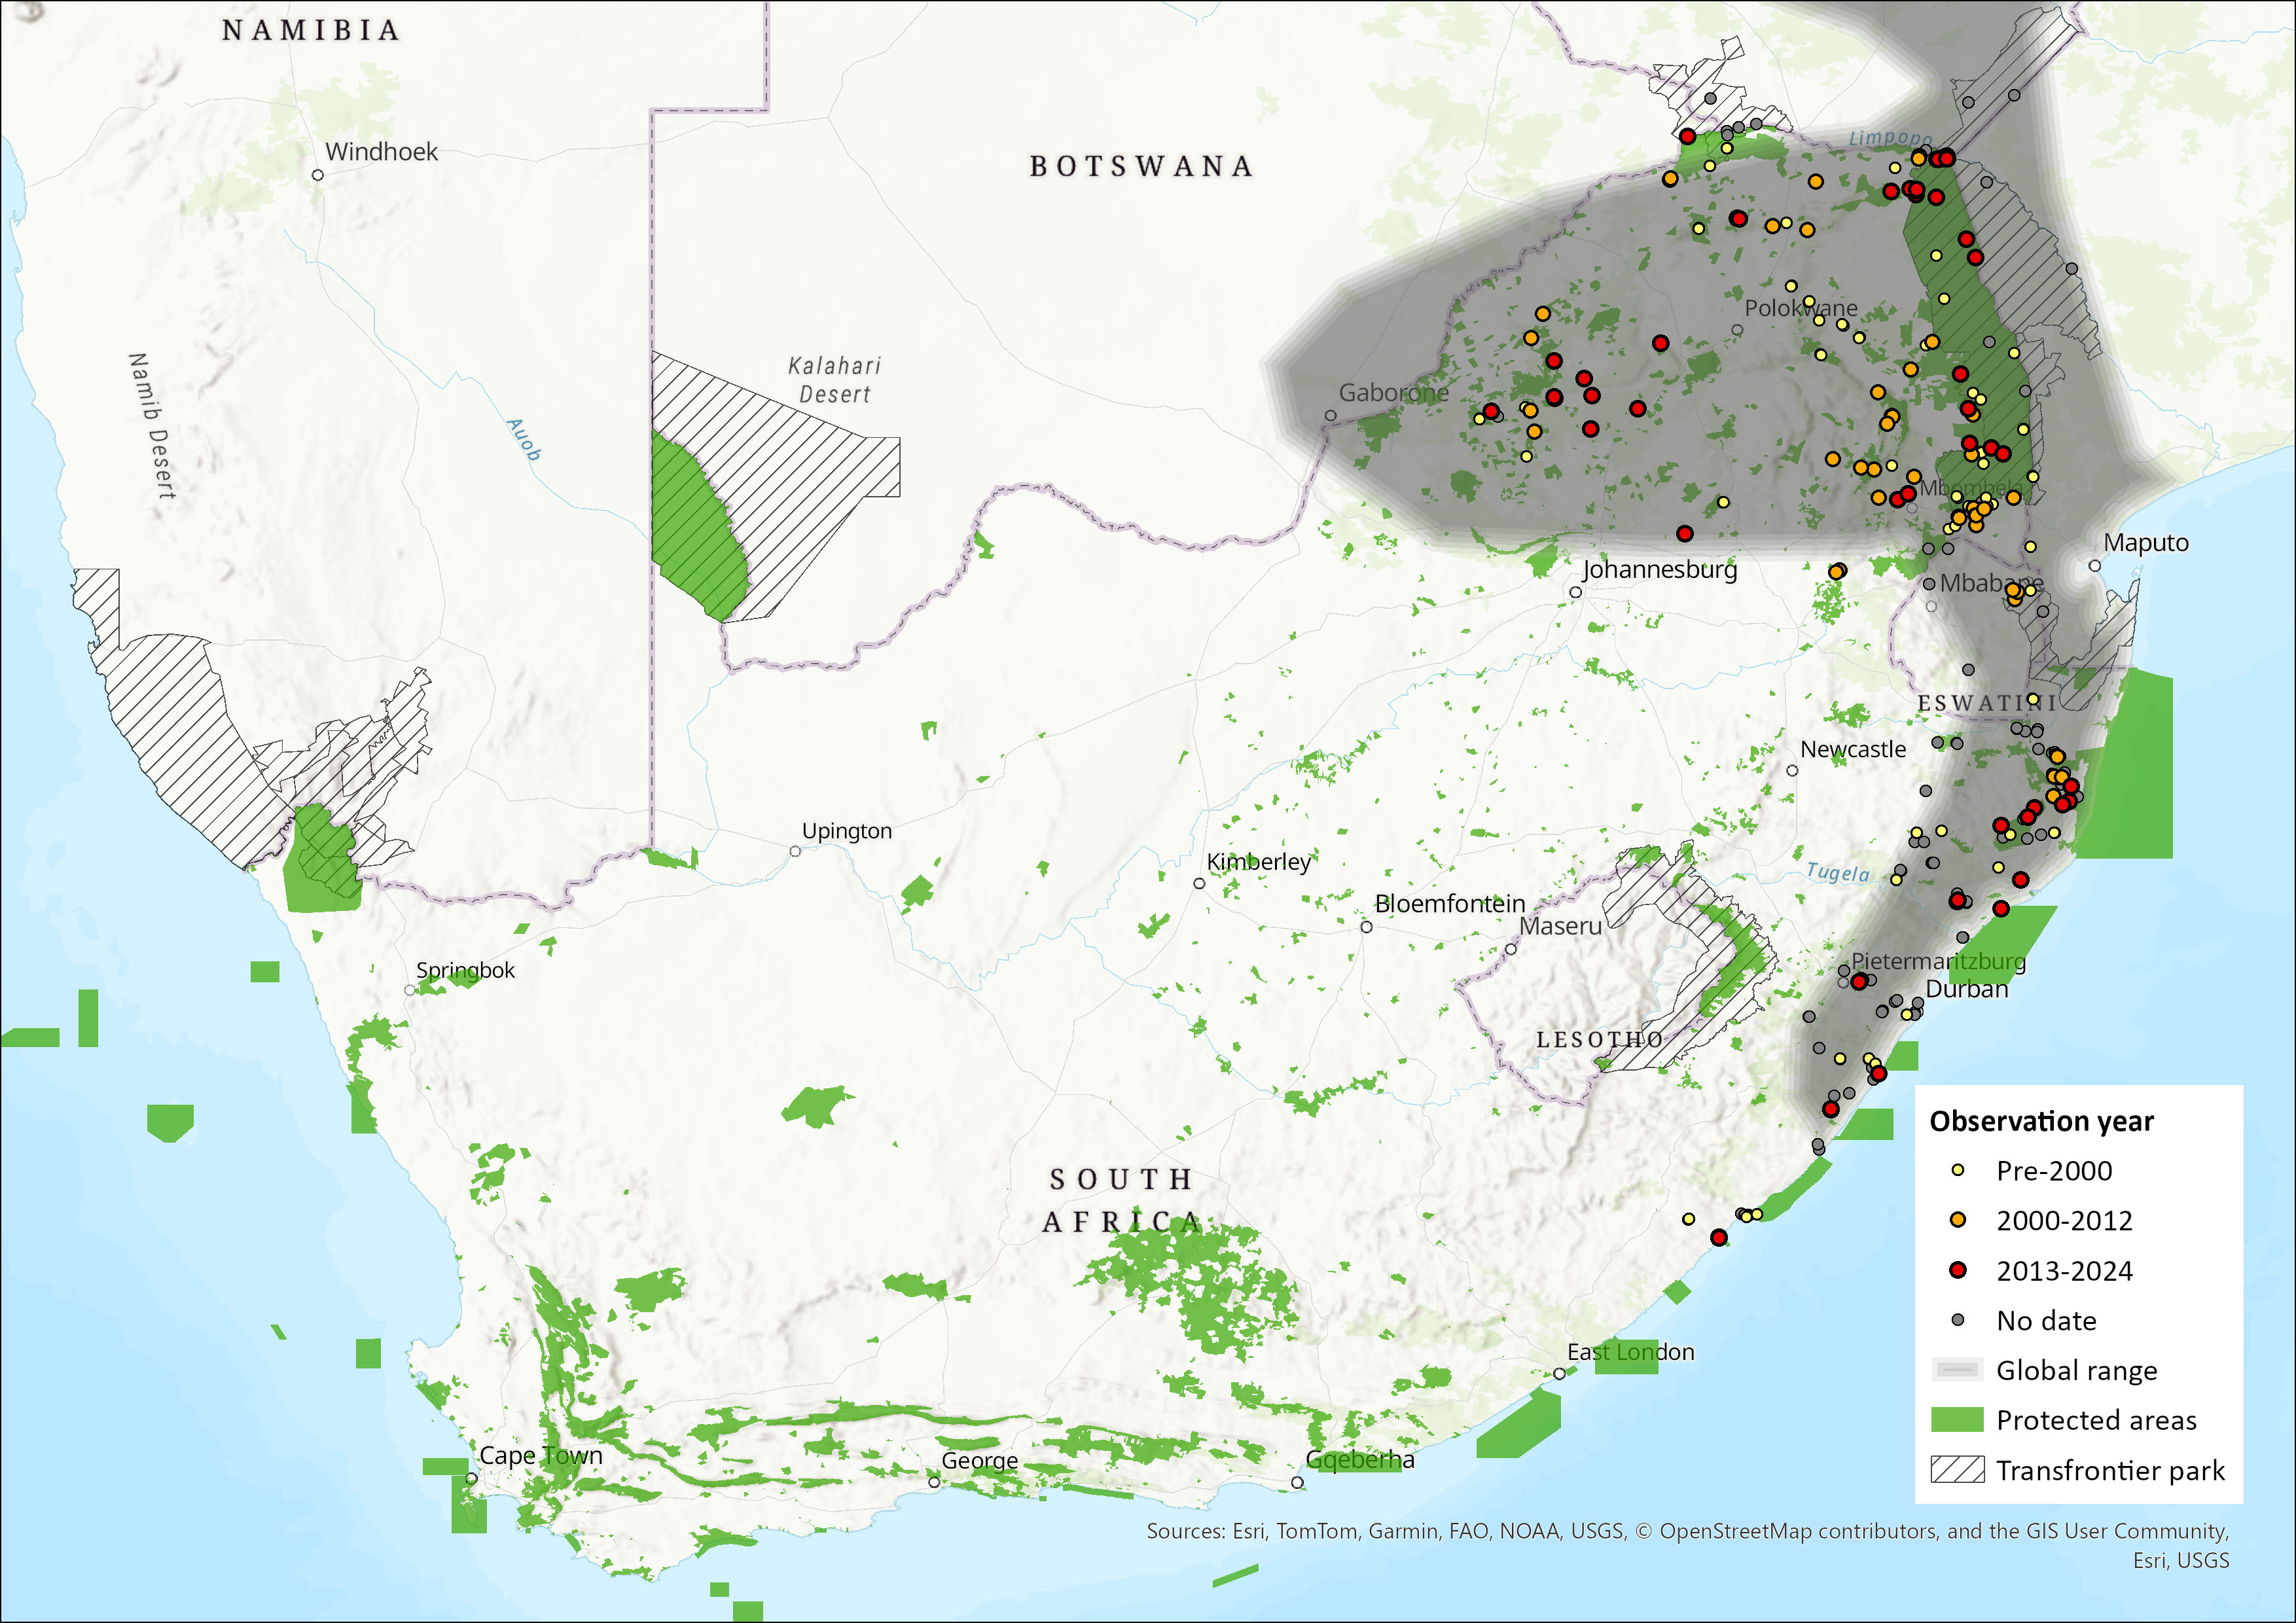Click the Transfrontier park hatched legend symbol
Viewport: 2296px width, 1623px height.
click(1957, 1469)
